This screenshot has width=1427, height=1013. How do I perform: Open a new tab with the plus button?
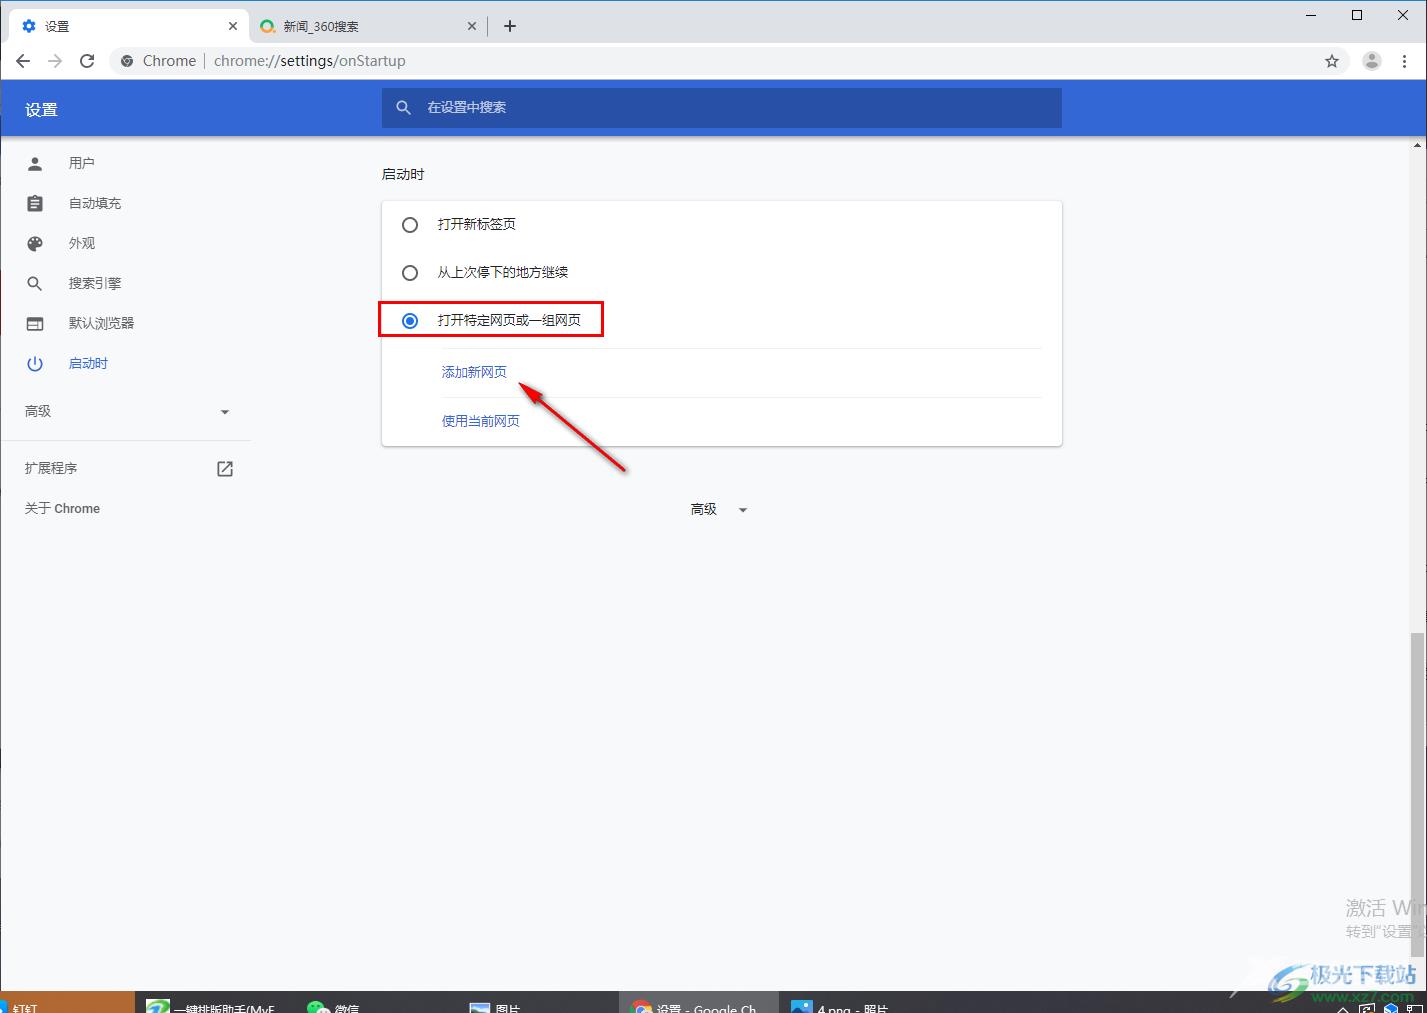[510, 26]
